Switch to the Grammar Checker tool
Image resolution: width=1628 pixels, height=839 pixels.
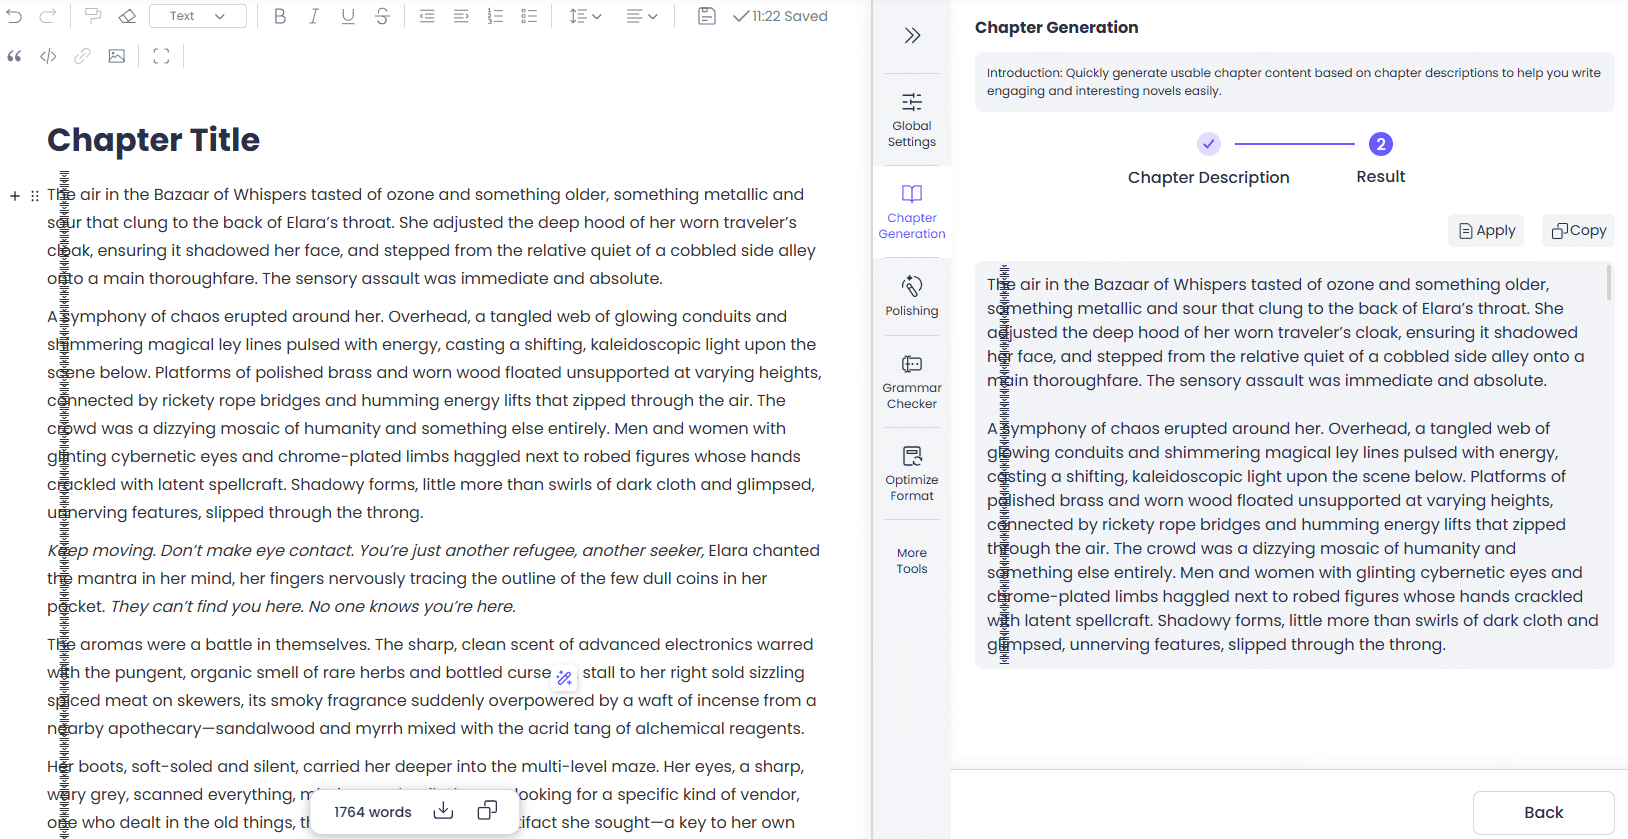click(x=911, y=381)
